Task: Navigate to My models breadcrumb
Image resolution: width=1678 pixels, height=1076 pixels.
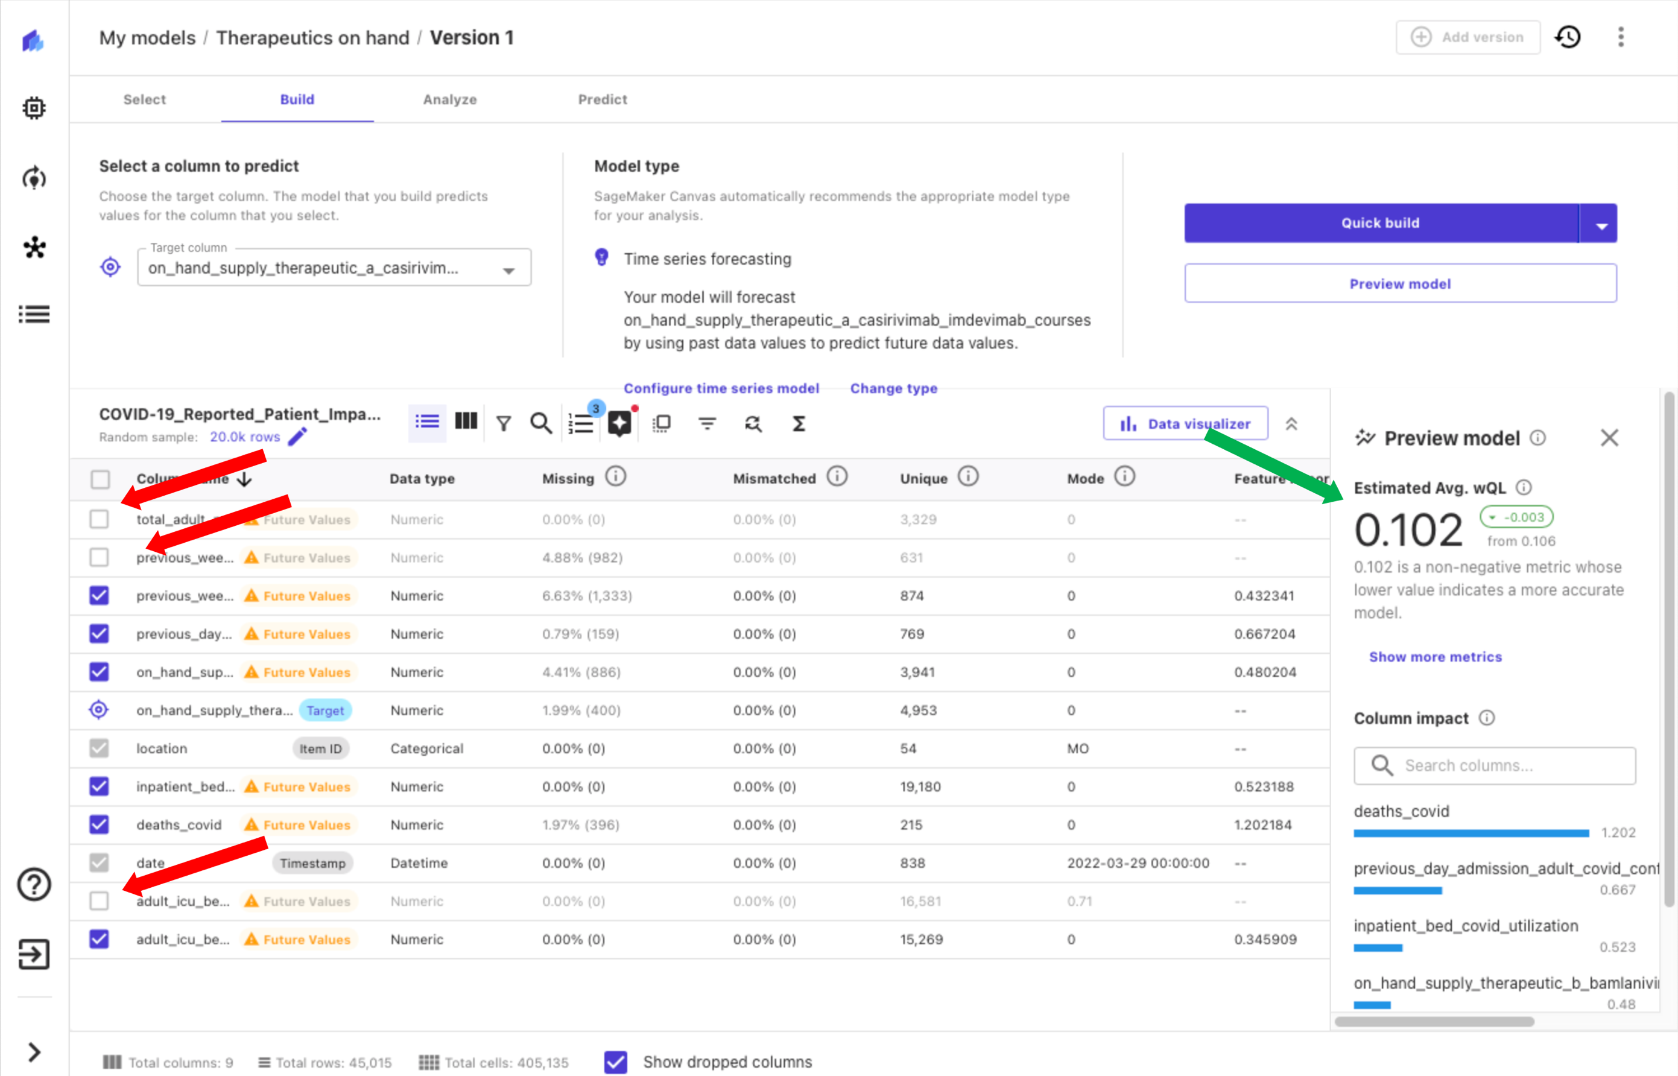Action: pos(147,38)
